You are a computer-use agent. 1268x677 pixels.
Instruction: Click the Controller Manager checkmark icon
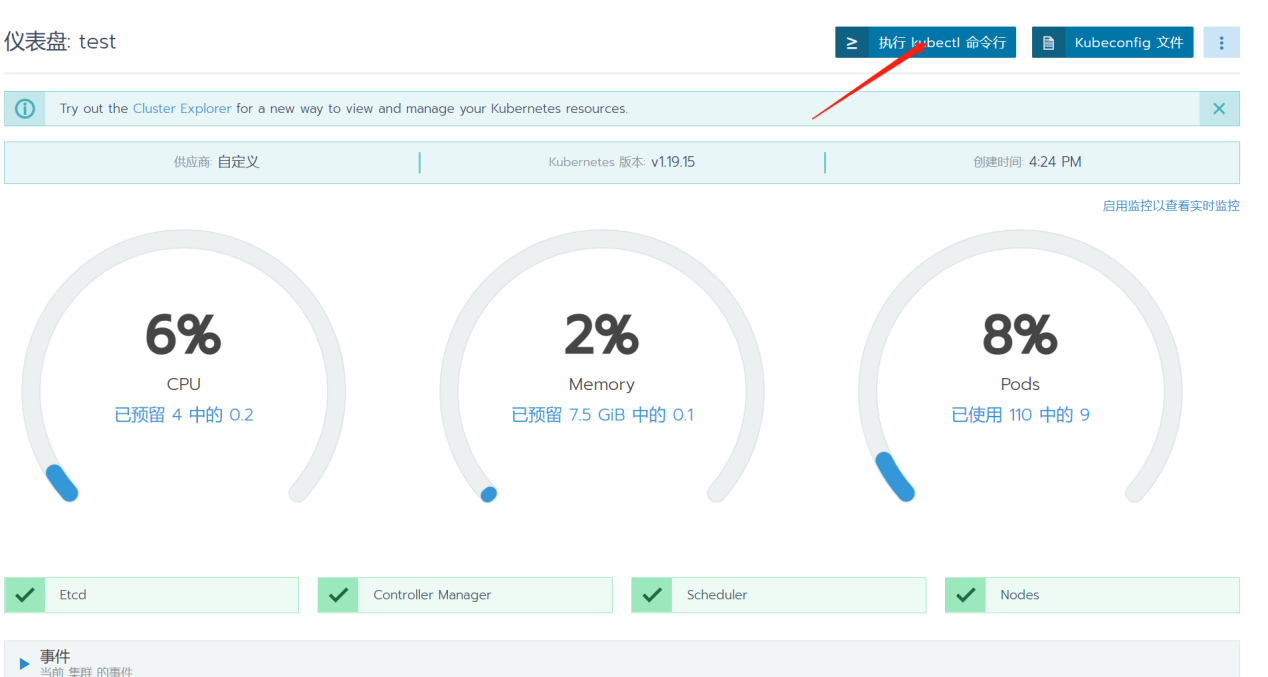pos(338,595)
